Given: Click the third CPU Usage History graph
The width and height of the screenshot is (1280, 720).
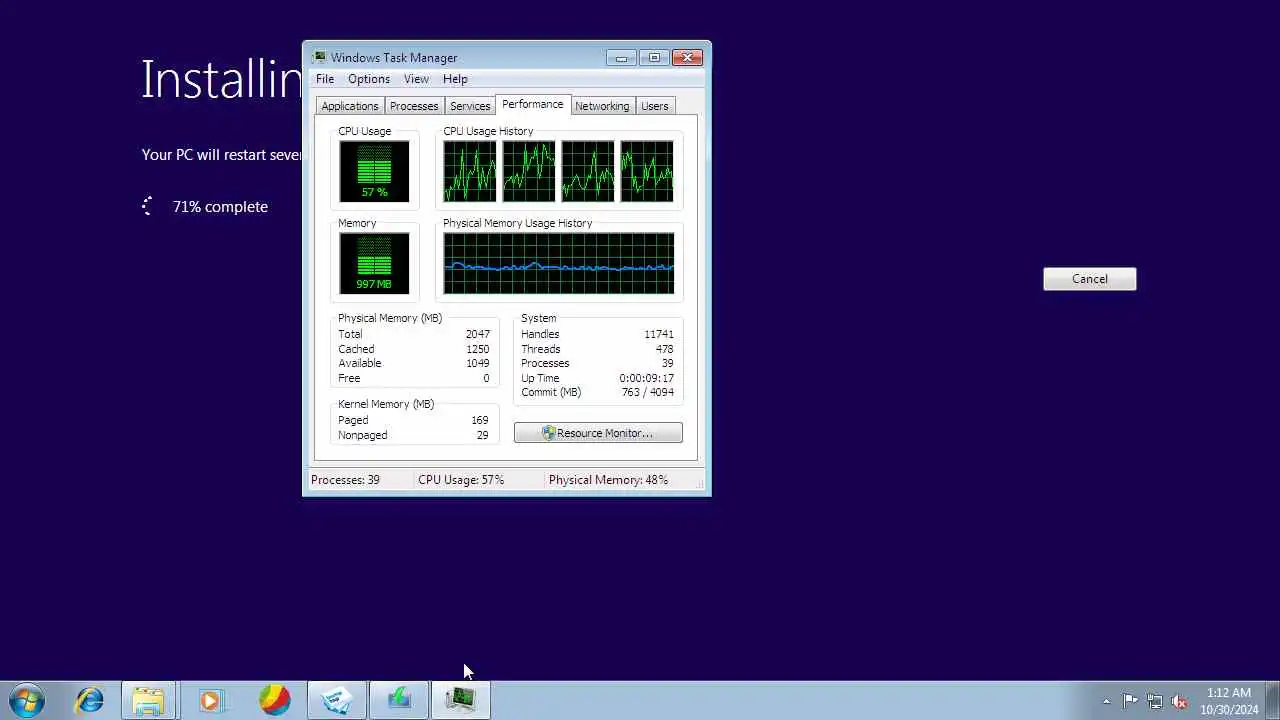Looking at the screenshot, I should point(588,171).
